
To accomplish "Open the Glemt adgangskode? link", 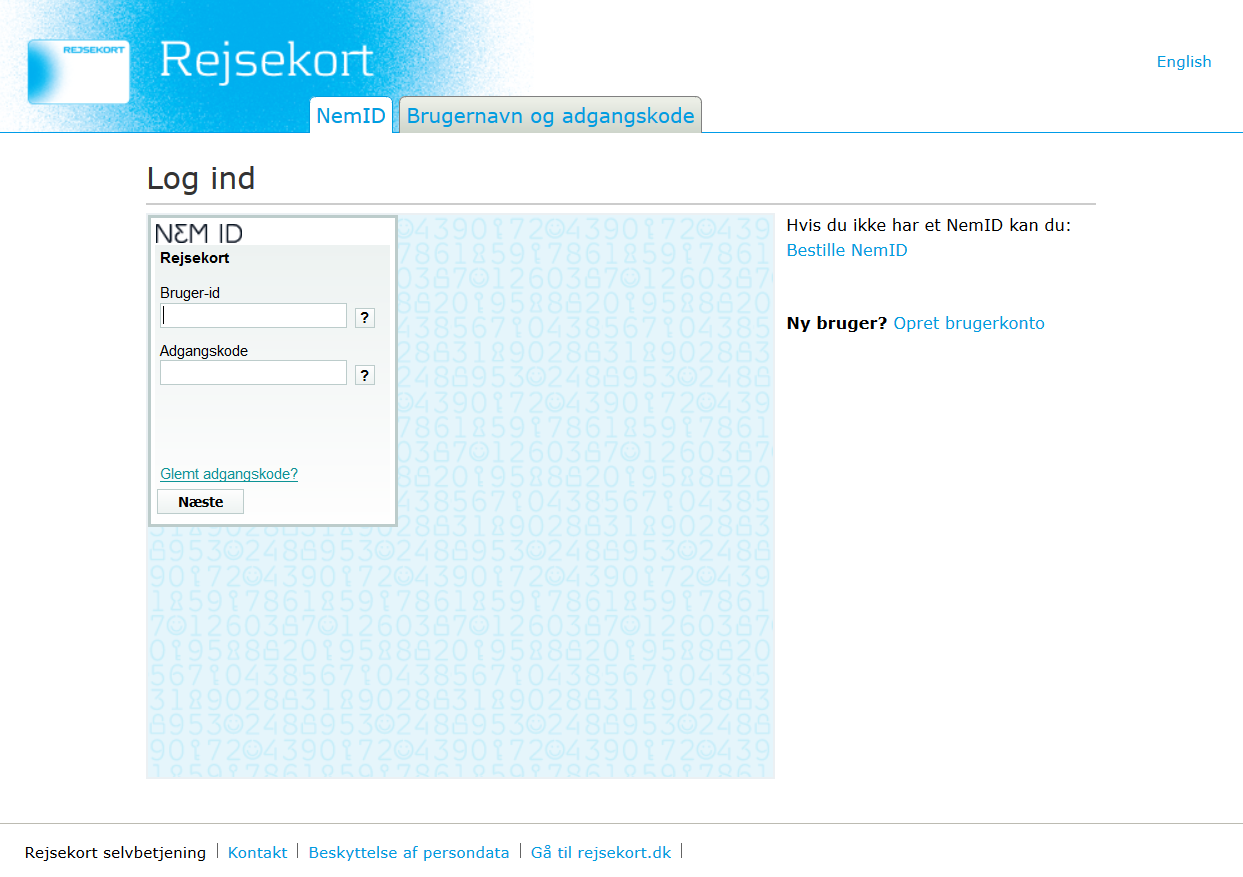I will (229, 474).
